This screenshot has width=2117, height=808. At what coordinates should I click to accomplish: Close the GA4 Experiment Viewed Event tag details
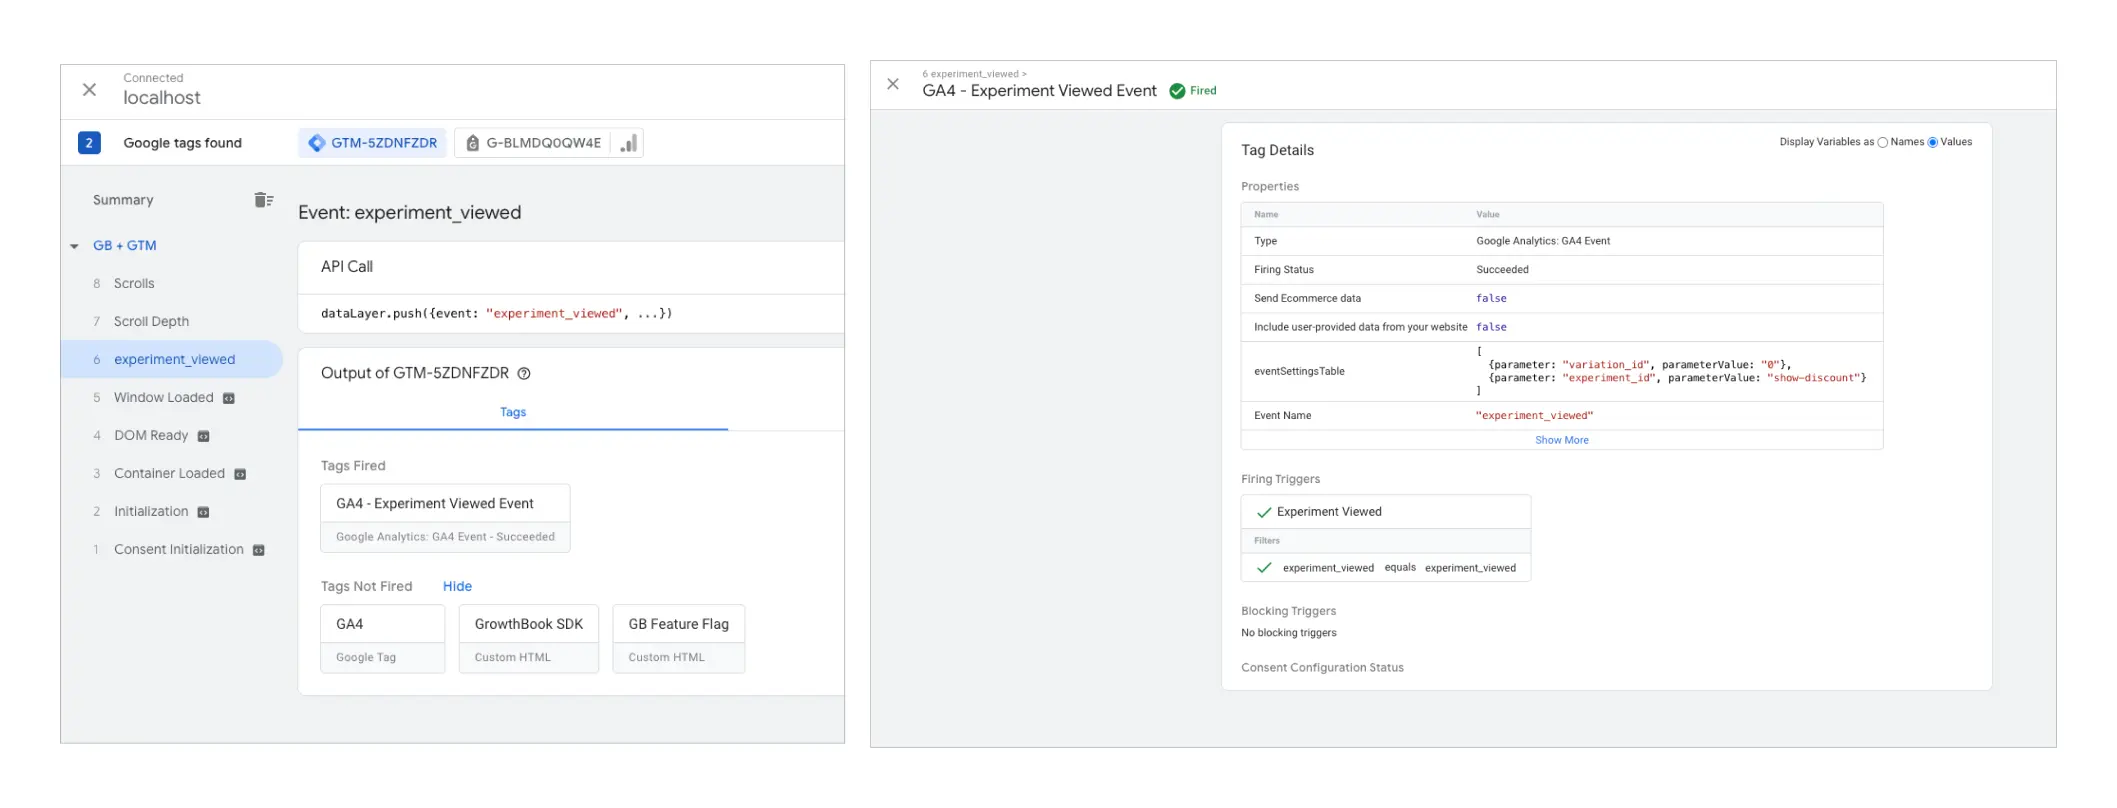coord(893,84)
